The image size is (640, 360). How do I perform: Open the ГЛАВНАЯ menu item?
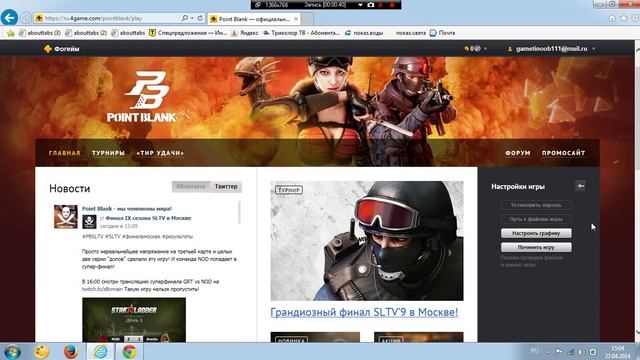click(x=64, y=153)
